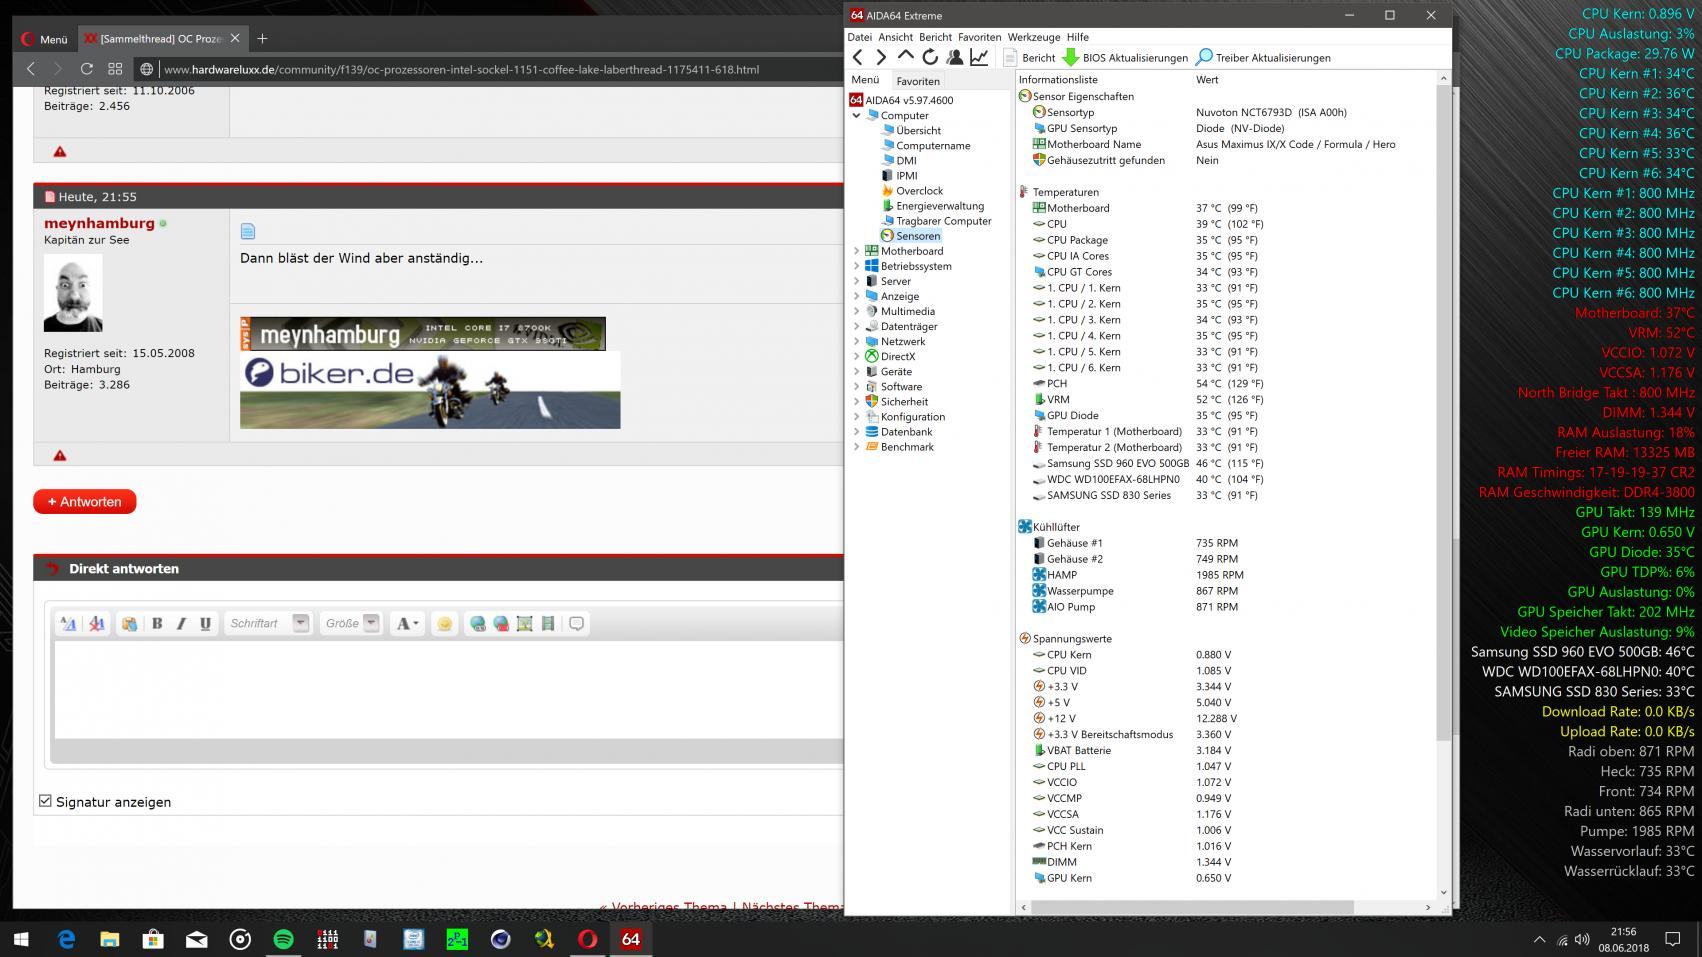Open Datei menu in AIDA64
This screenshot has height=957, width=1702.
pyautogui.click(x=859, y=37)
